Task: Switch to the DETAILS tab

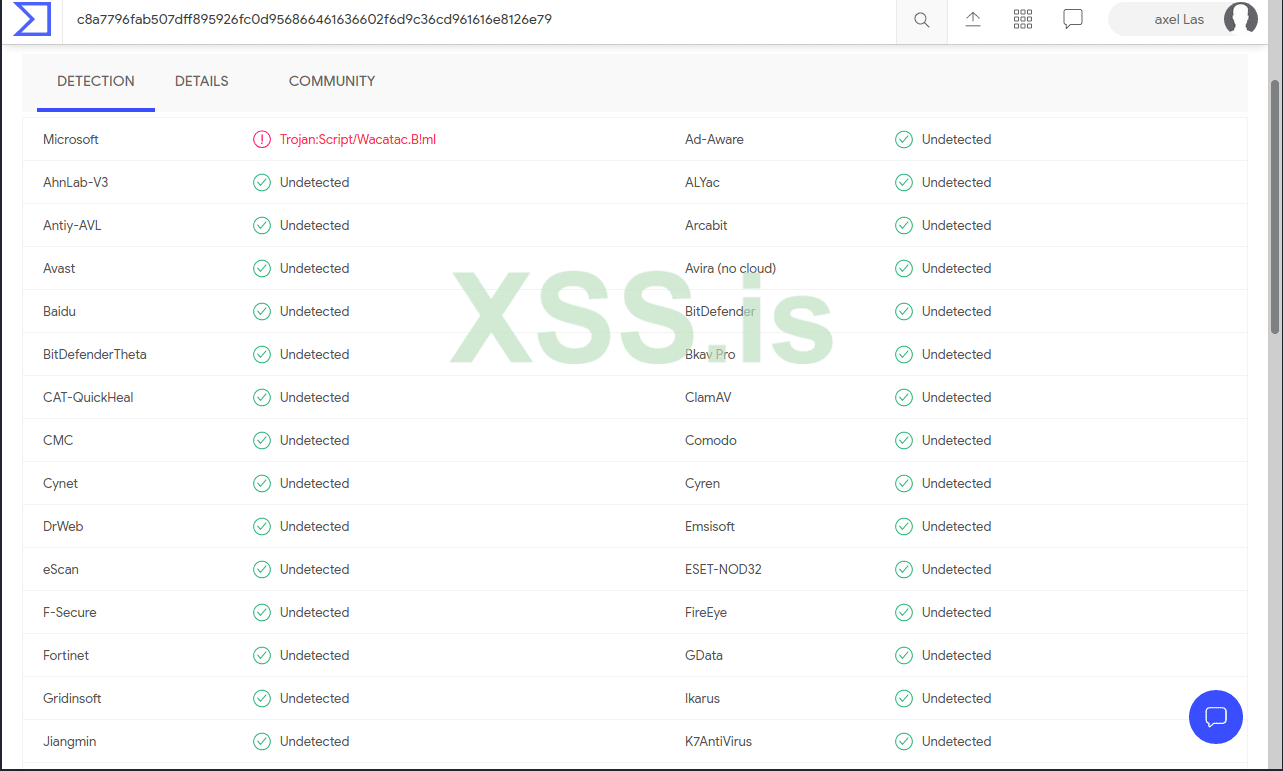Action: click(202, 81)
